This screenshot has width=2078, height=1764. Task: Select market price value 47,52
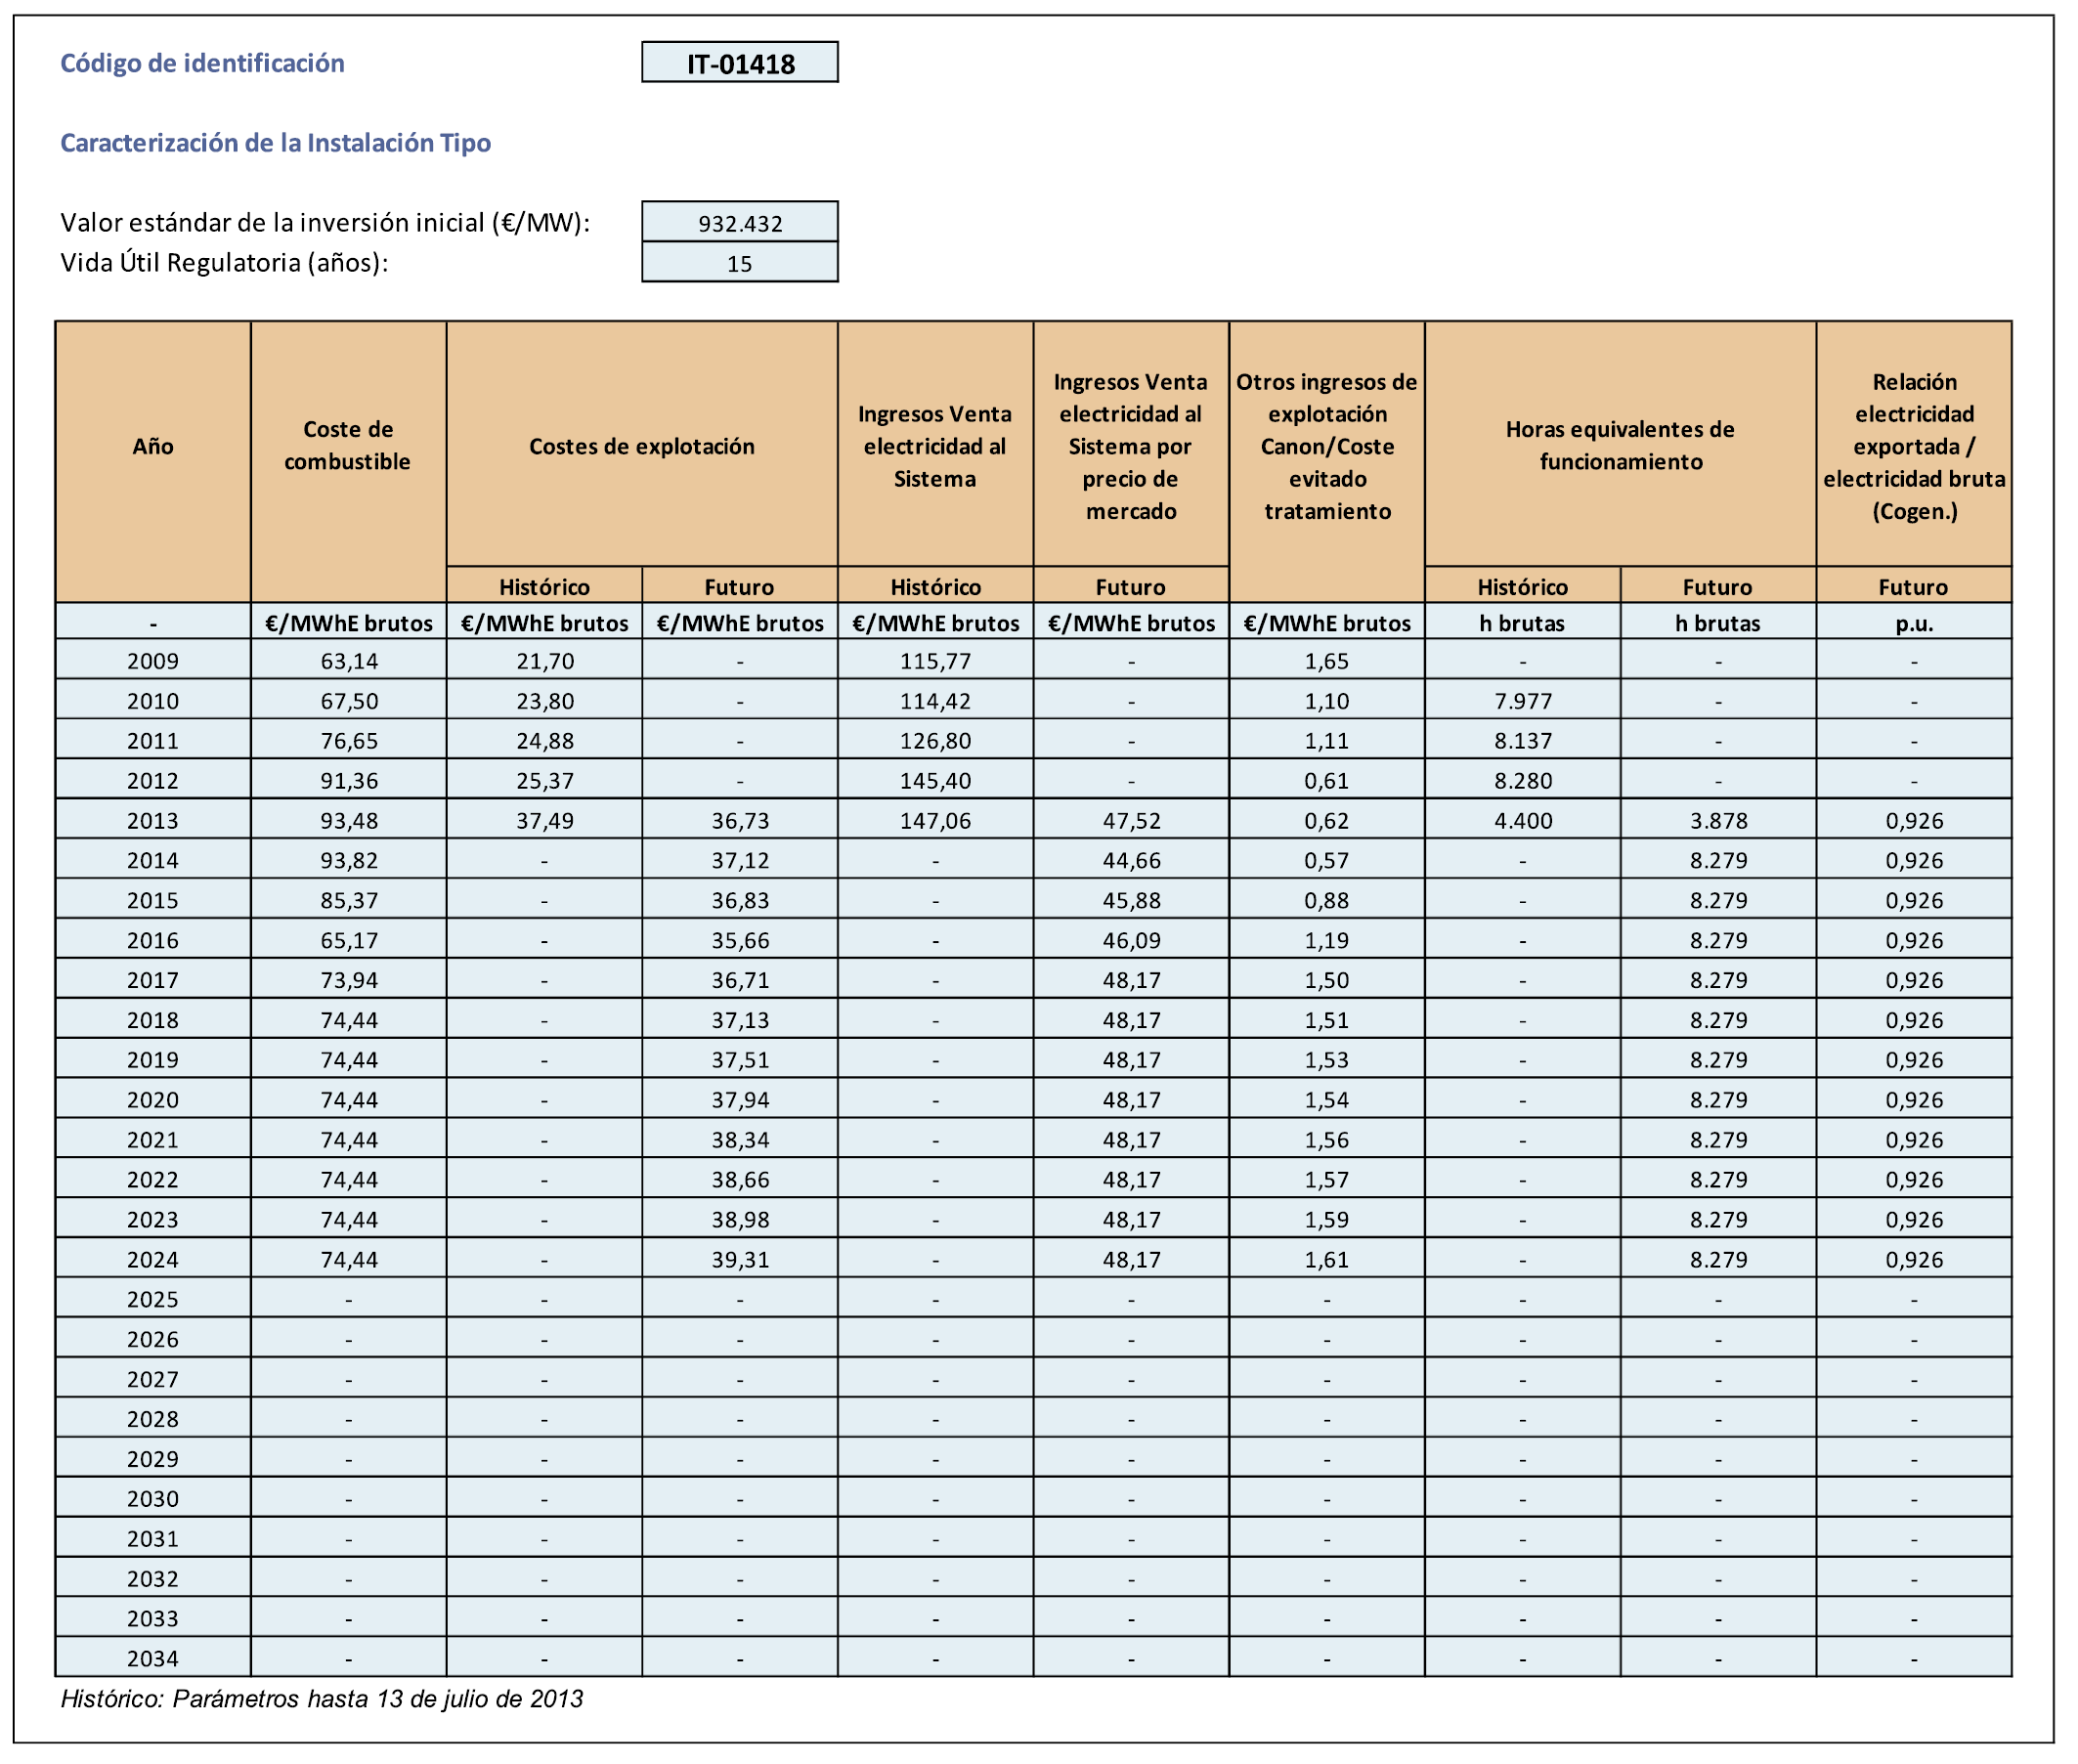1131,821
